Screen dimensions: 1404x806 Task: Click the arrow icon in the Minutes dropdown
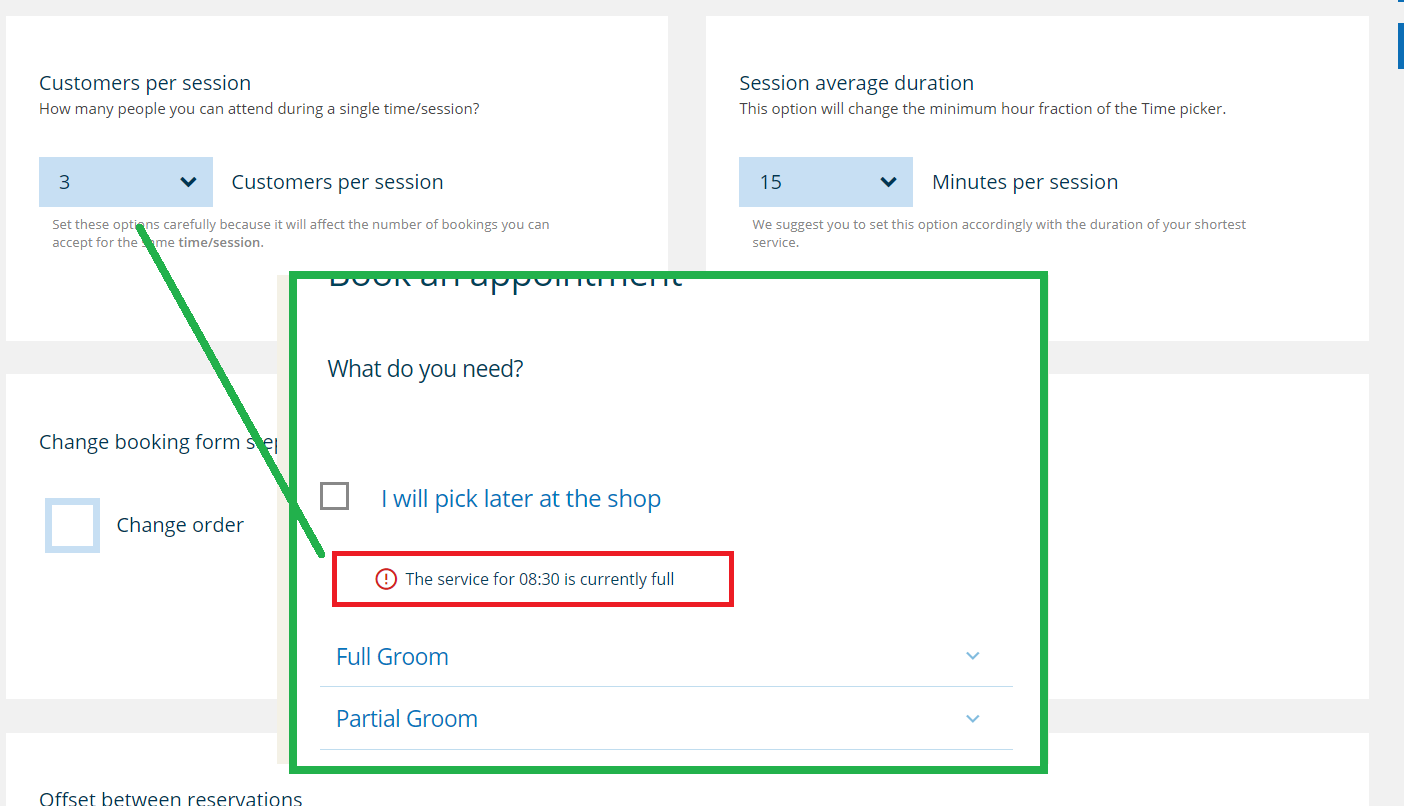point(888,182)
